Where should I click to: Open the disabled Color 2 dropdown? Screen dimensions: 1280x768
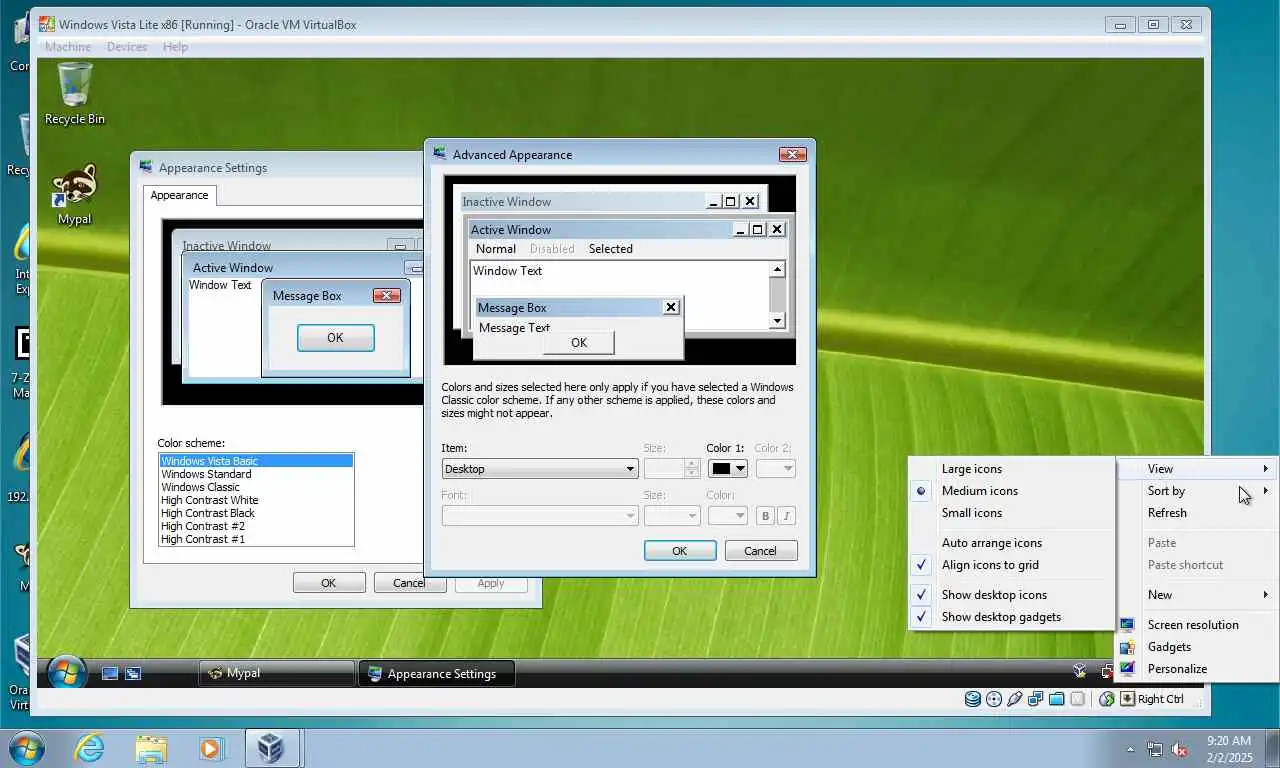[775, 468]
